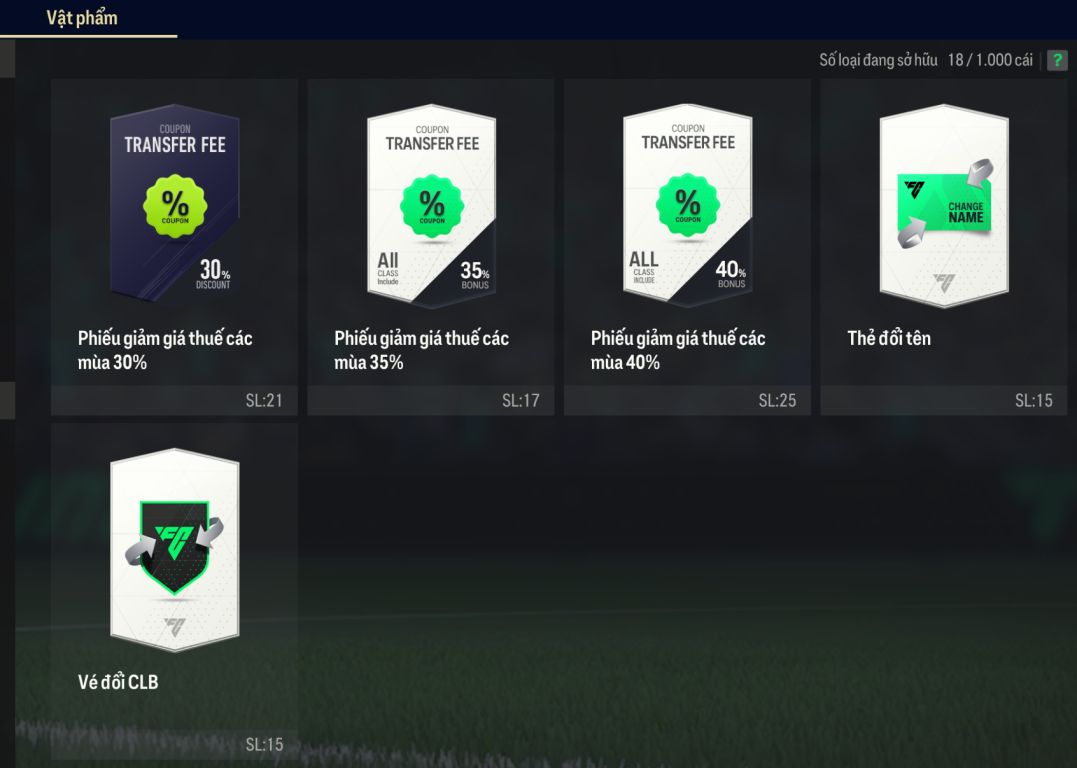Click the SL:21 quantity bar

pos(174,400)
